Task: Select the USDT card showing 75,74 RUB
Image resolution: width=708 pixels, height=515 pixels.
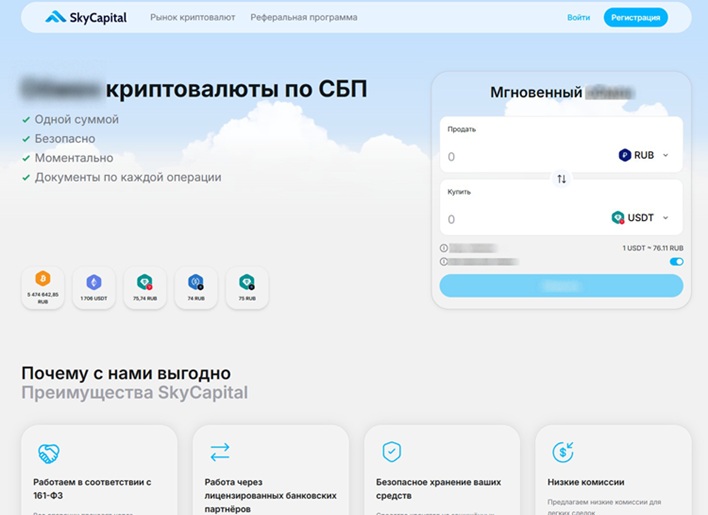Action: 145,288
